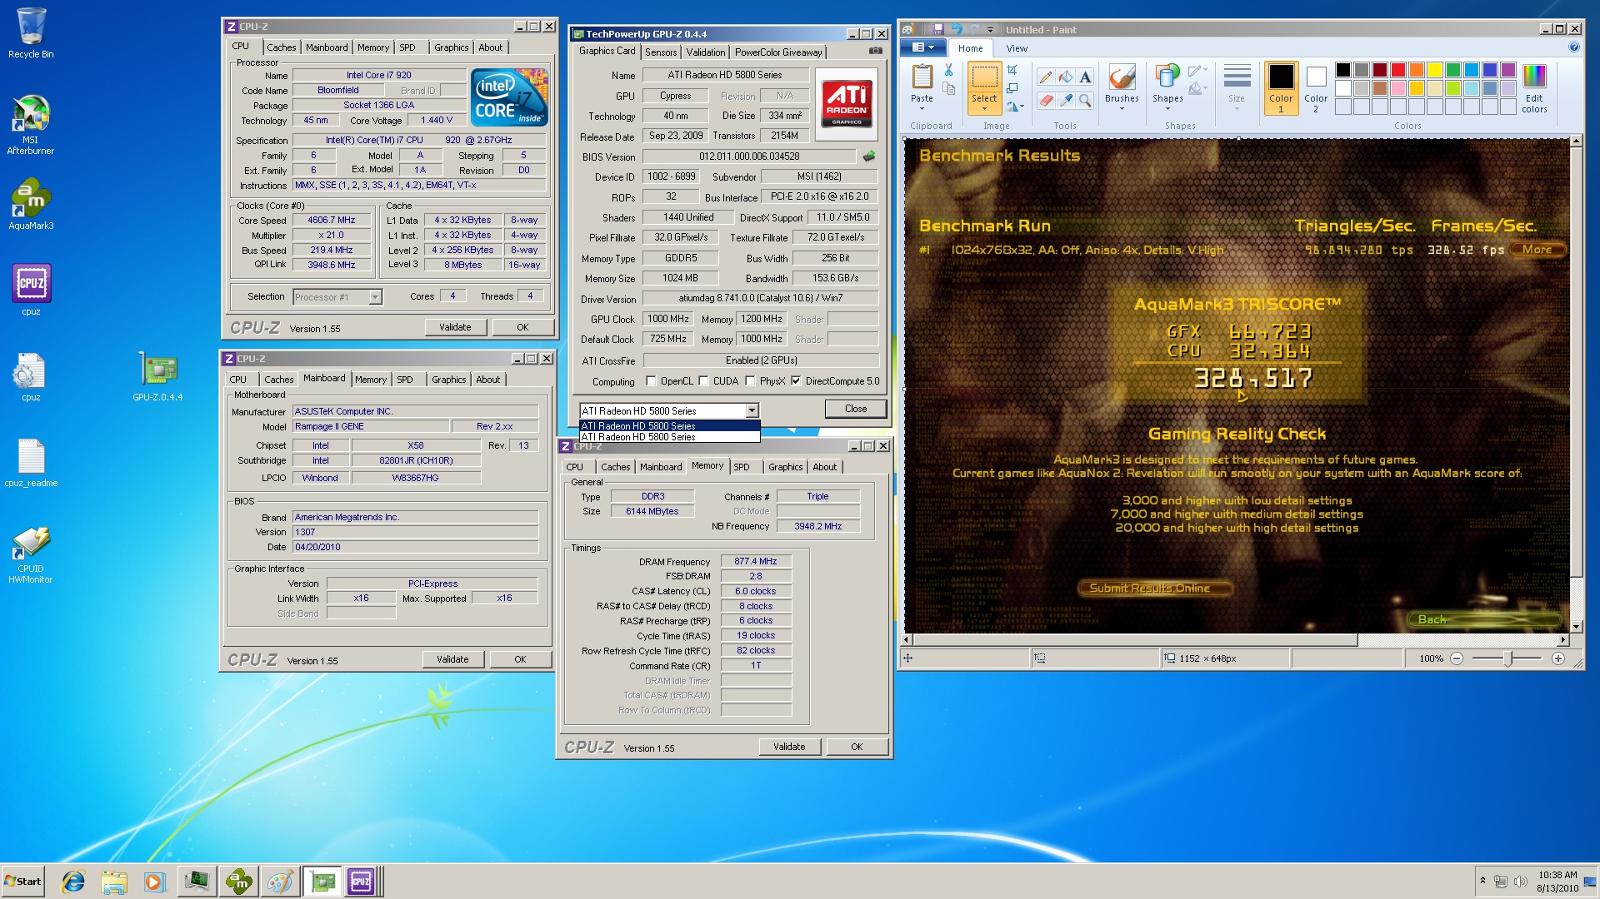
Task: Expand the Select tool dropdown arrow
Action: [984, 108]
